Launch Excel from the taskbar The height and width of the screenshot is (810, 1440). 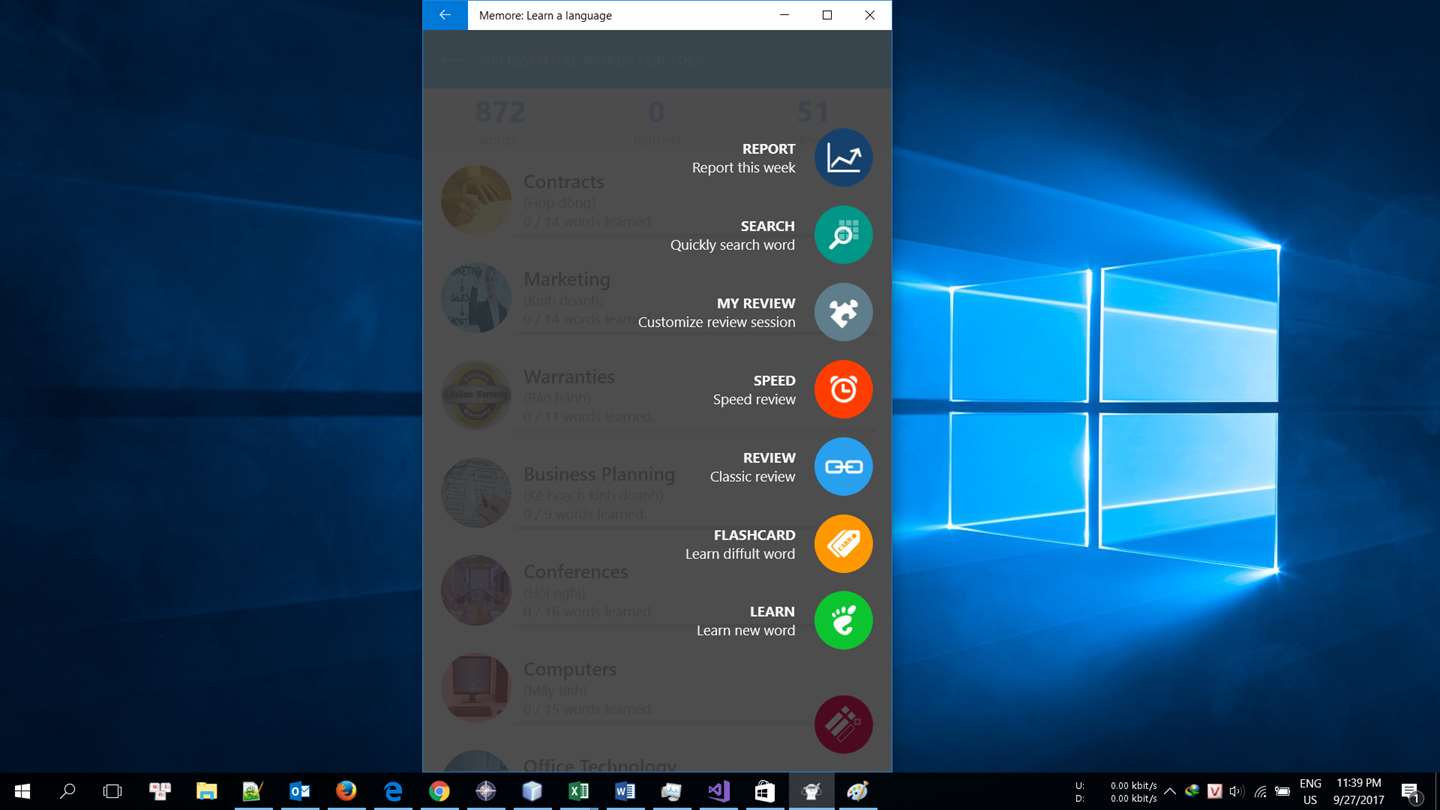pyautogui.click(x=578, y=791)
